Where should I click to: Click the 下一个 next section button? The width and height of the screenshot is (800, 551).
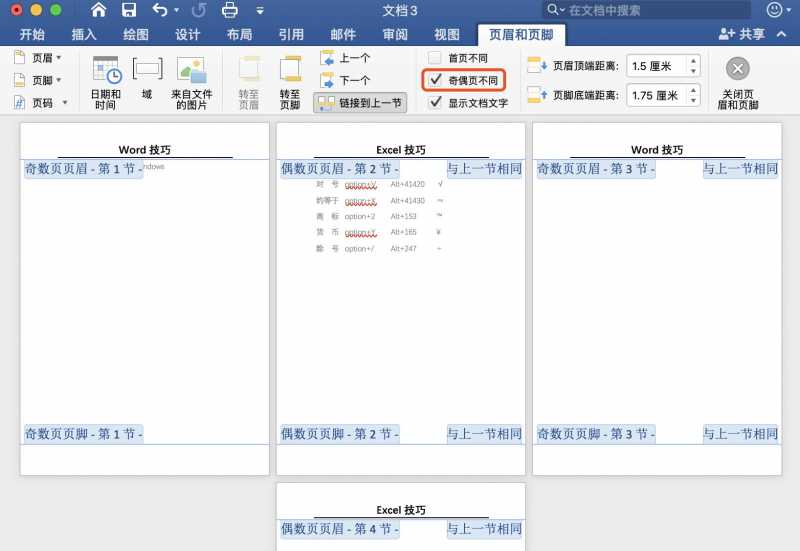345,80
